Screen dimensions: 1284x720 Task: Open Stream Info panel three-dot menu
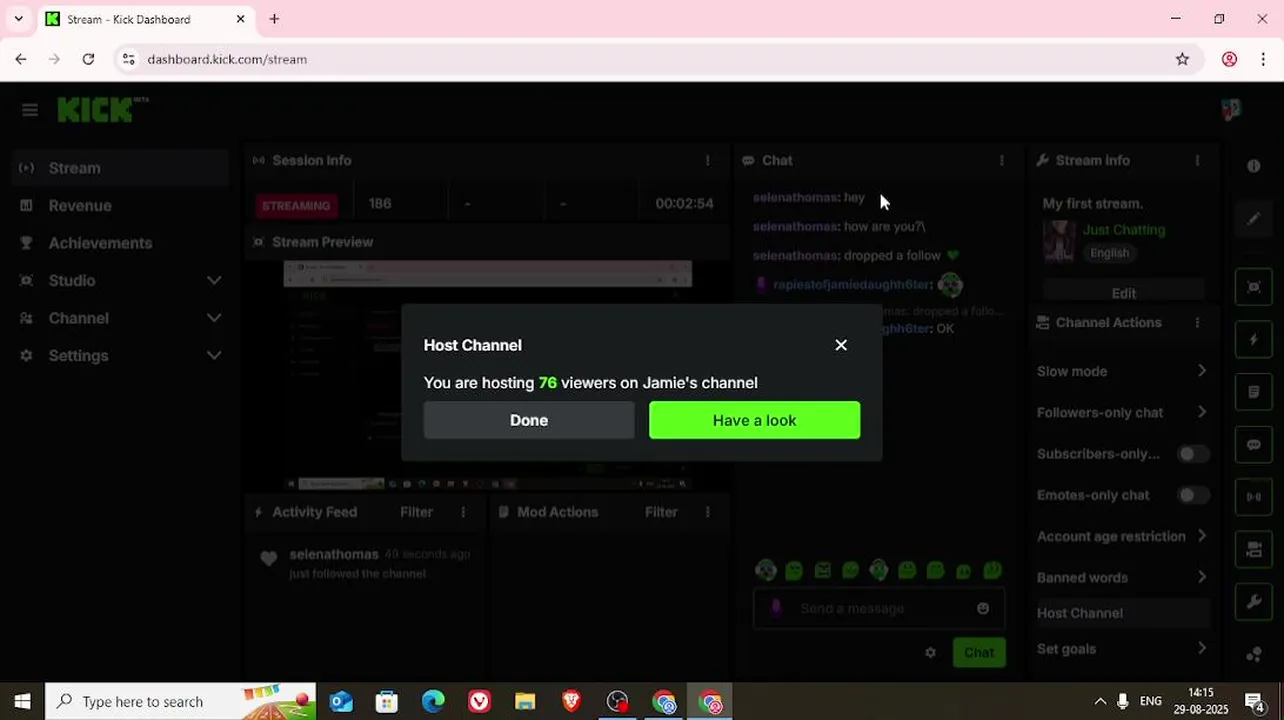coord(1197,160)
